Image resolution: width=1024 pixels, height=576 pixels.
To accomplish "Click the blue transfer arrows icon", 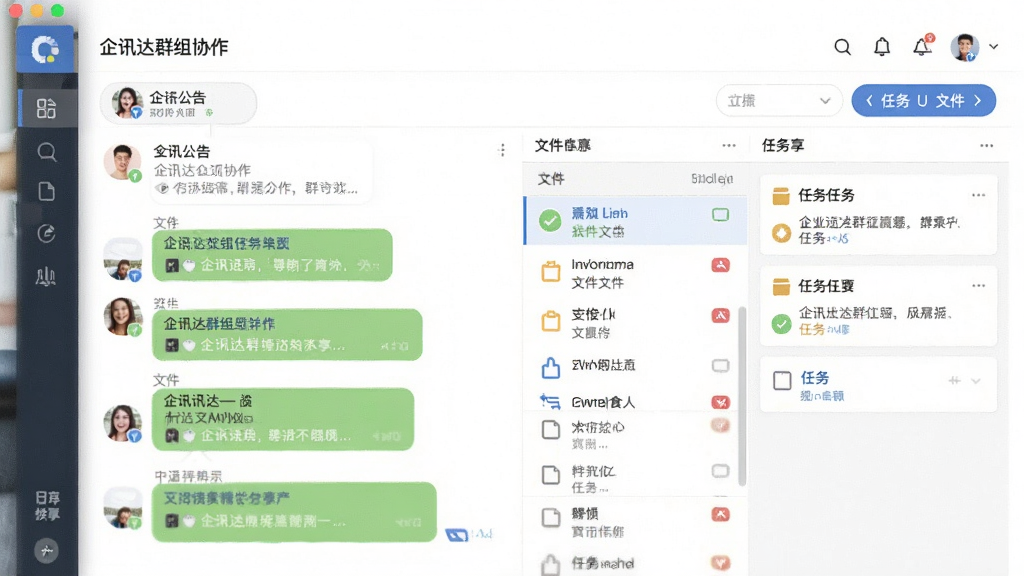I will pos(550,402).
